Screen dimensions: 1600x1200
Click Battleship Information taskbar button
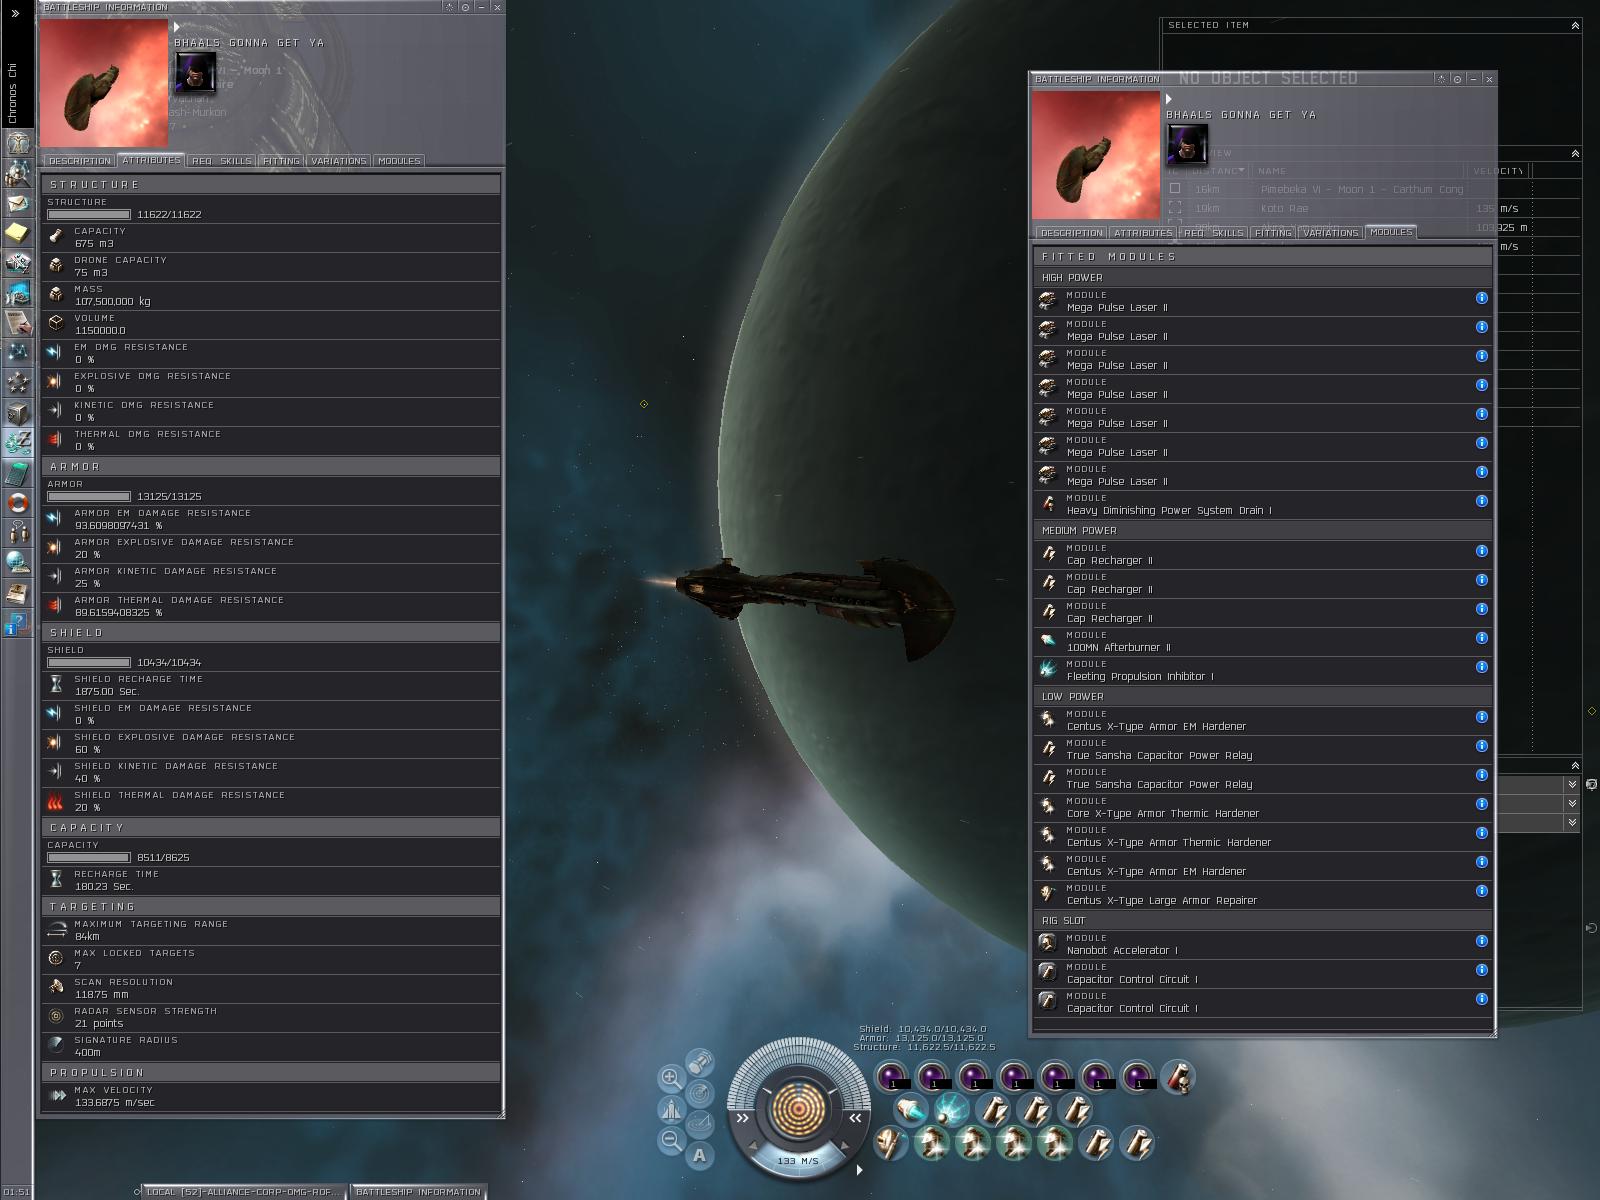(418, 1191)
